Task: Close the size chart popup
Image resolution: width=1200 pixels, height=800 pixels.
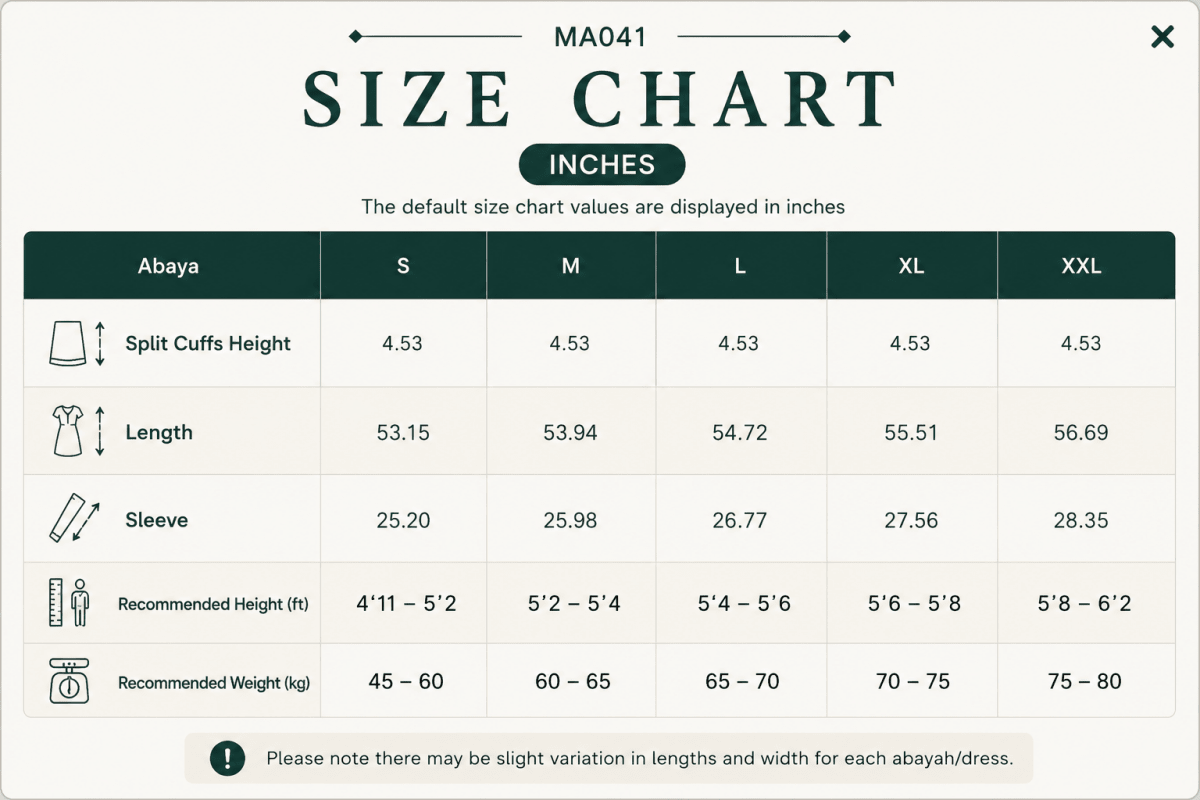Action: (x=1162, y=37)
